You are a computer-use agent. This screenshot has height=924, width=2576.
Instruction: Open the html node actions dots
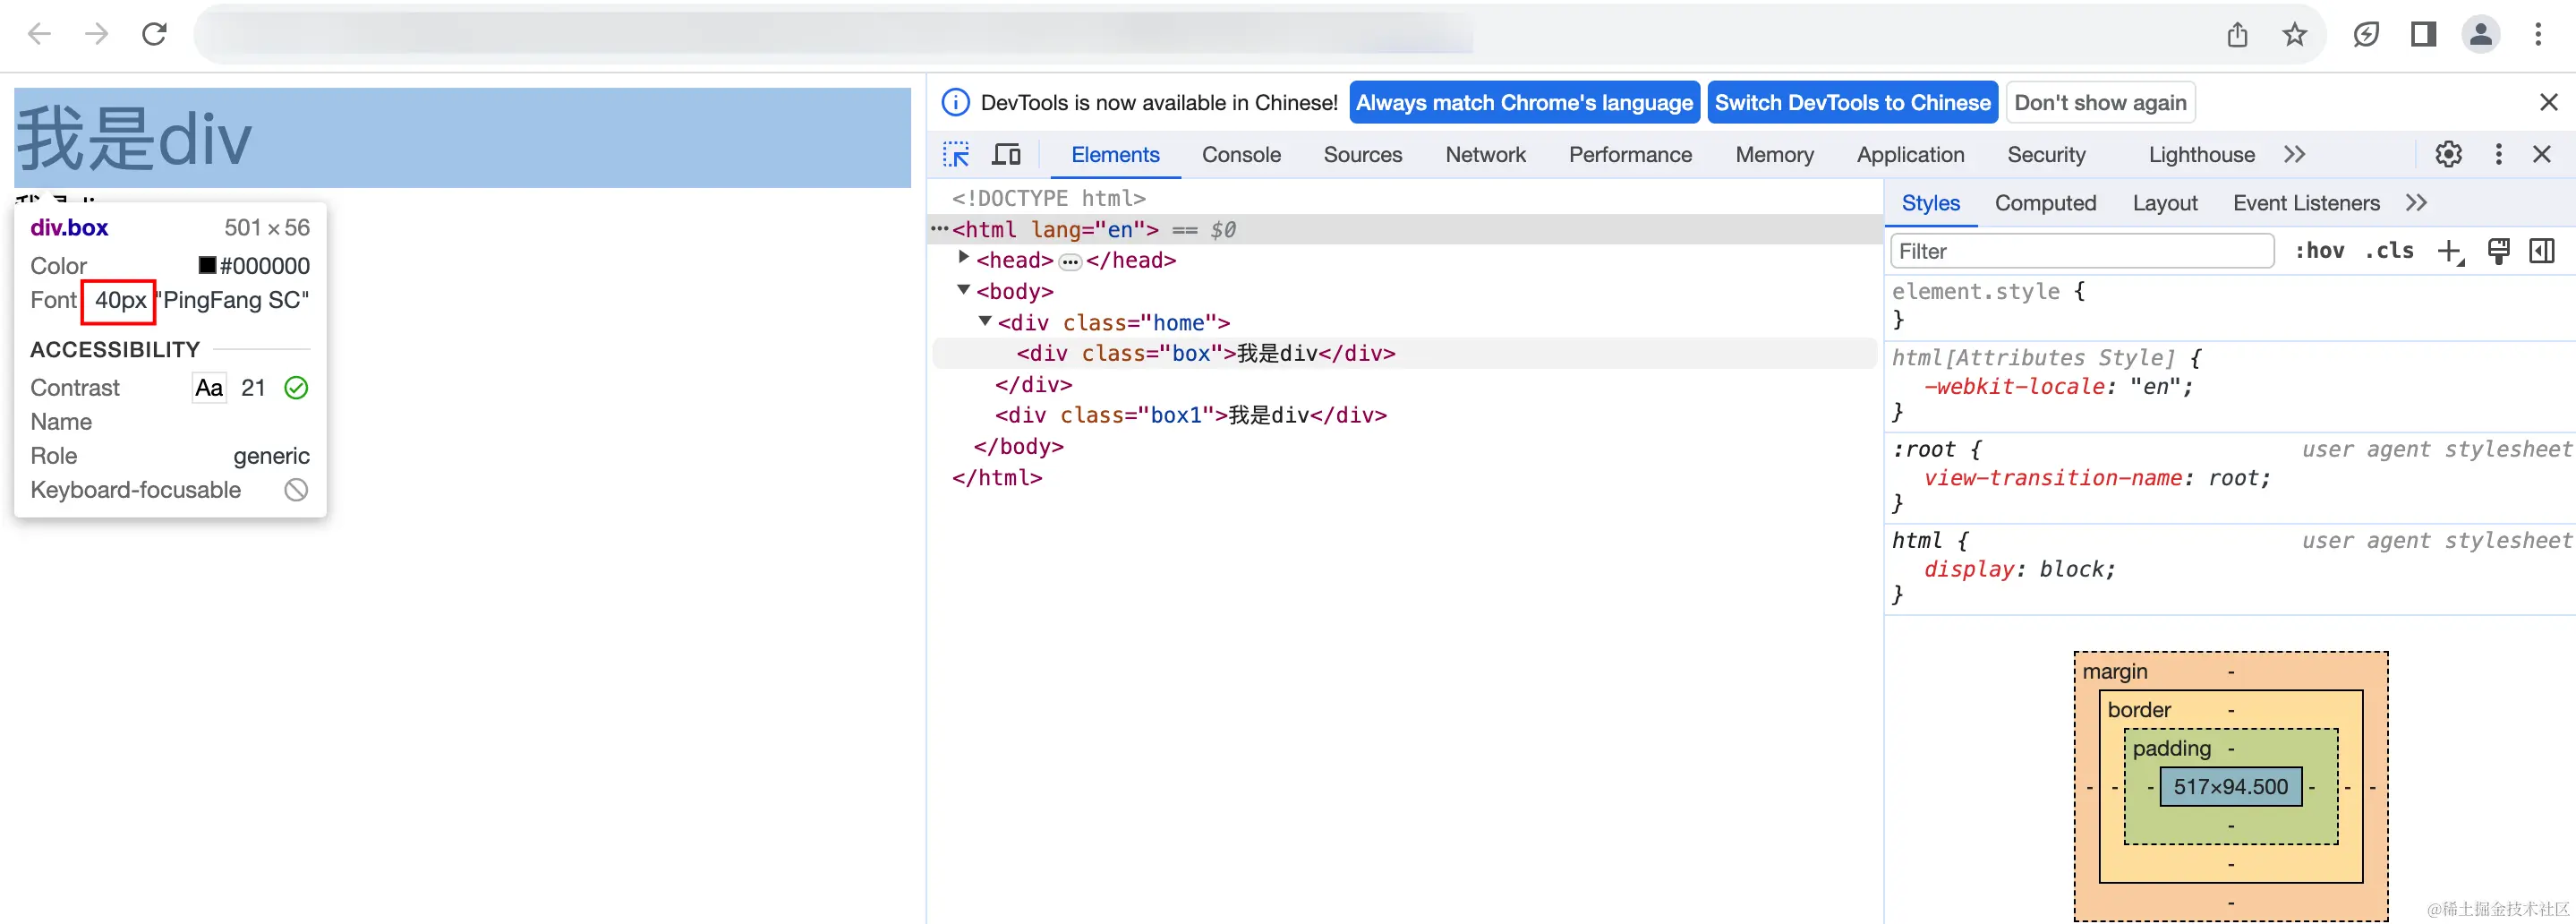[939, 229]
